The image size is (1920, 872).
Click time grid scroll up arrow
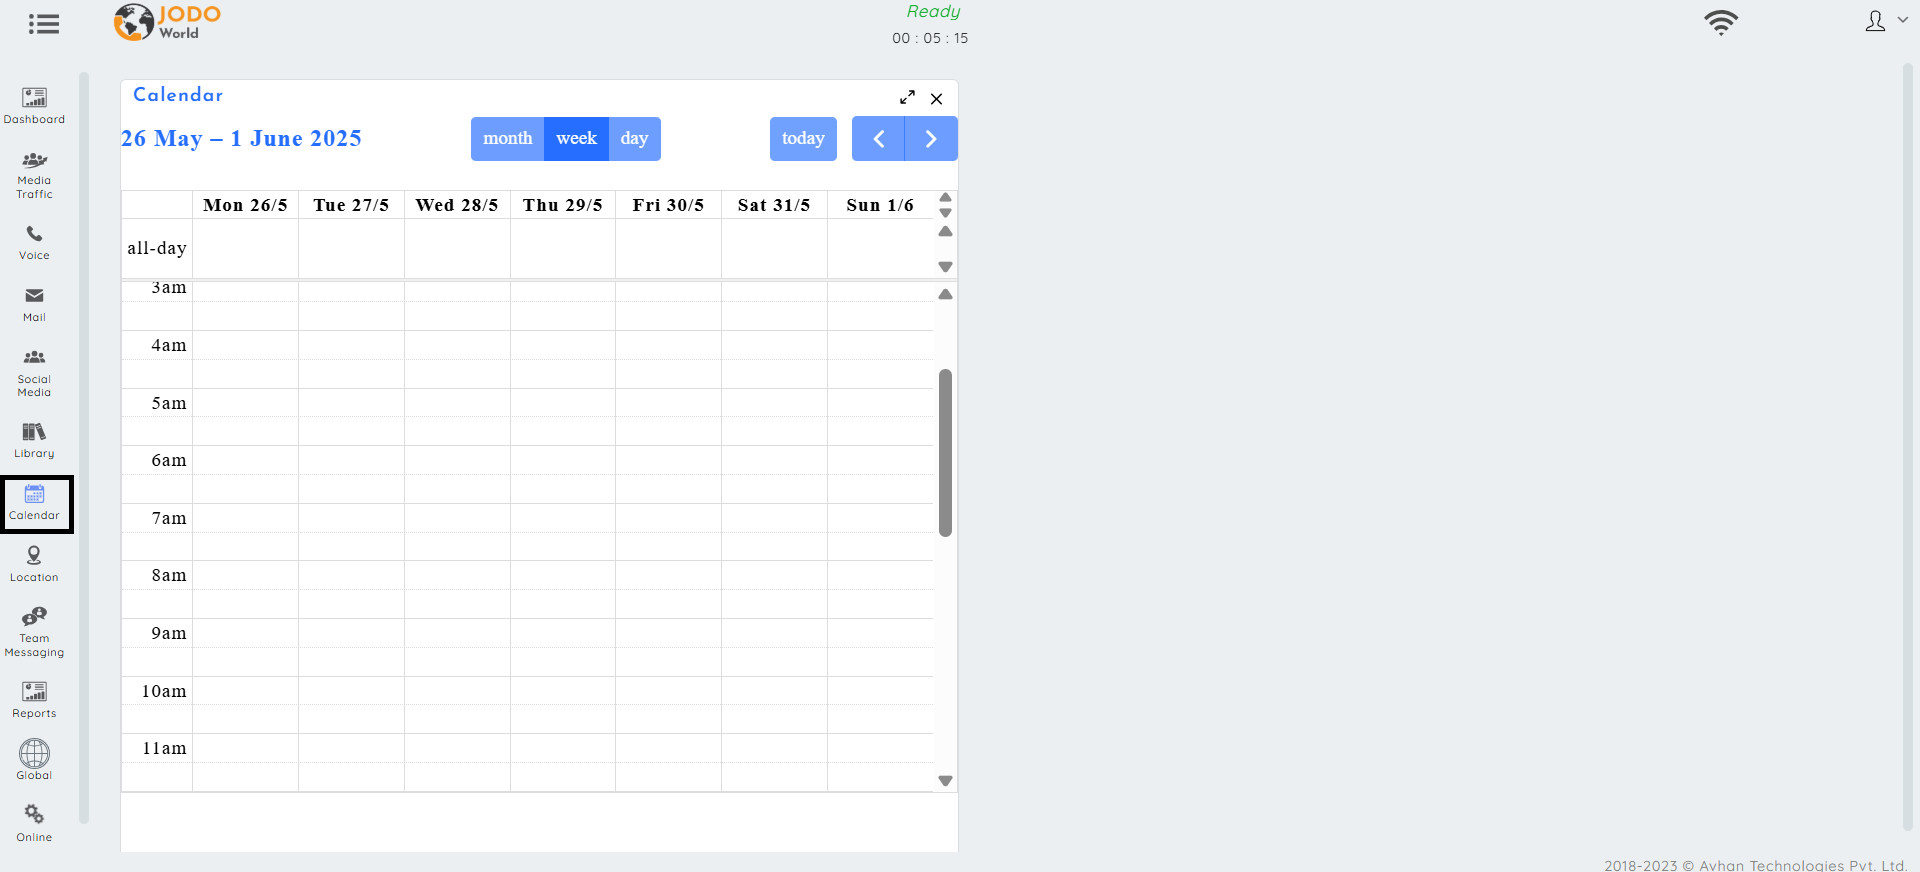[945, 294]
